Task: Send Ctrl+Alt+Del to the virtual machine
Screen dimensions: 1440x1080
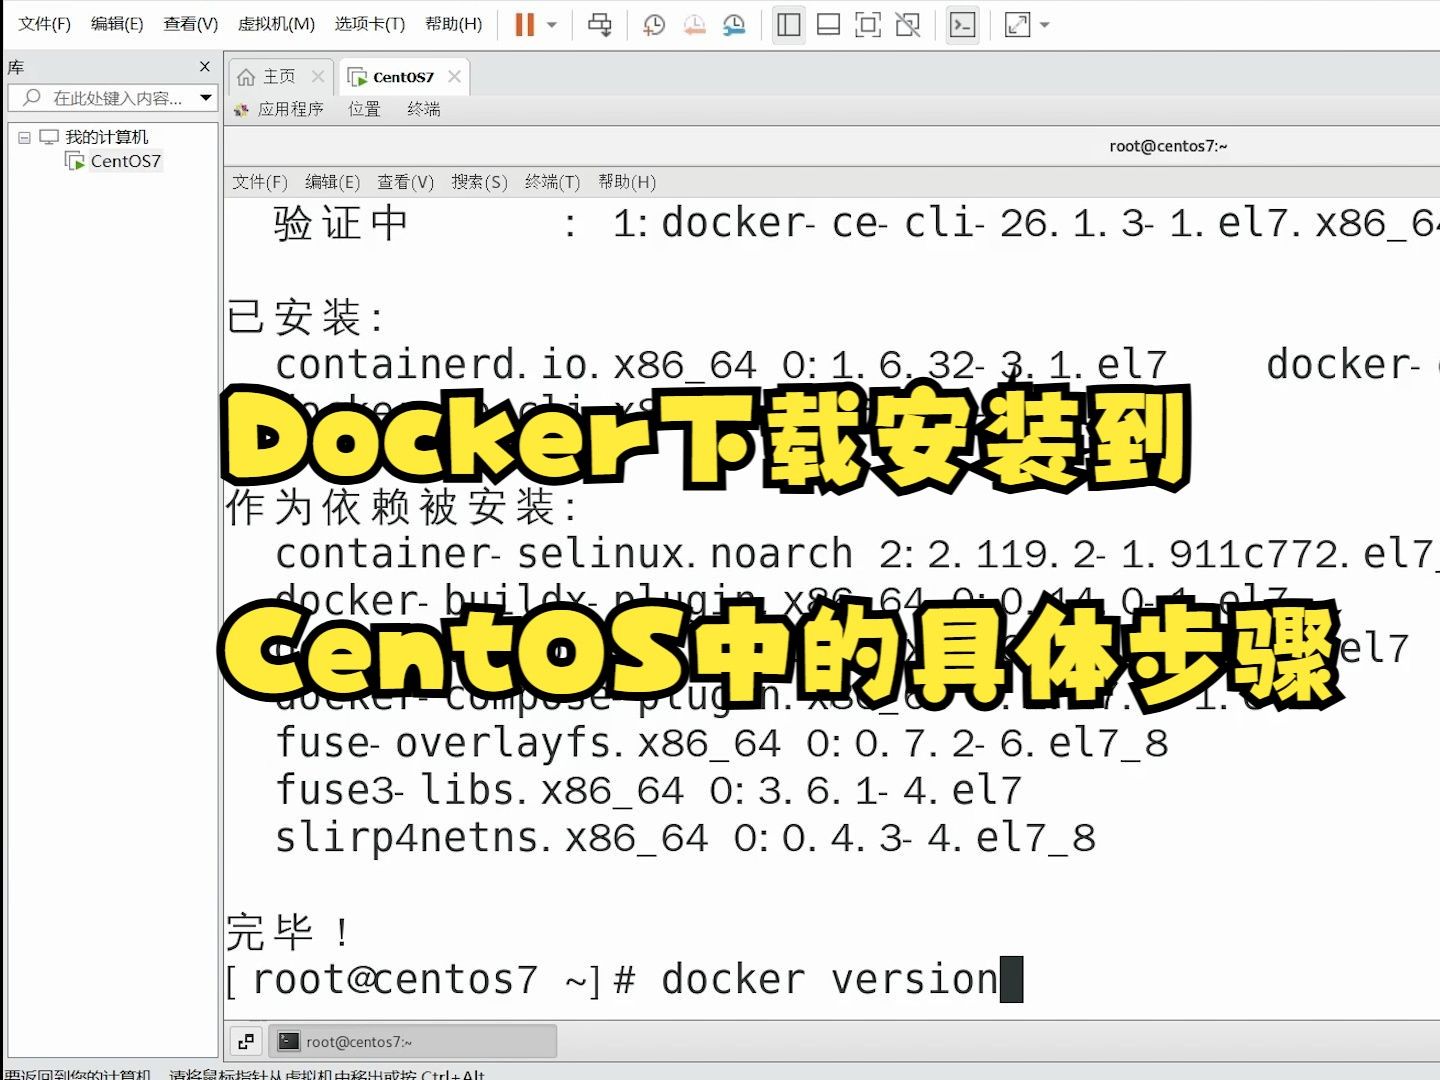Action: (x=600, y=25)
